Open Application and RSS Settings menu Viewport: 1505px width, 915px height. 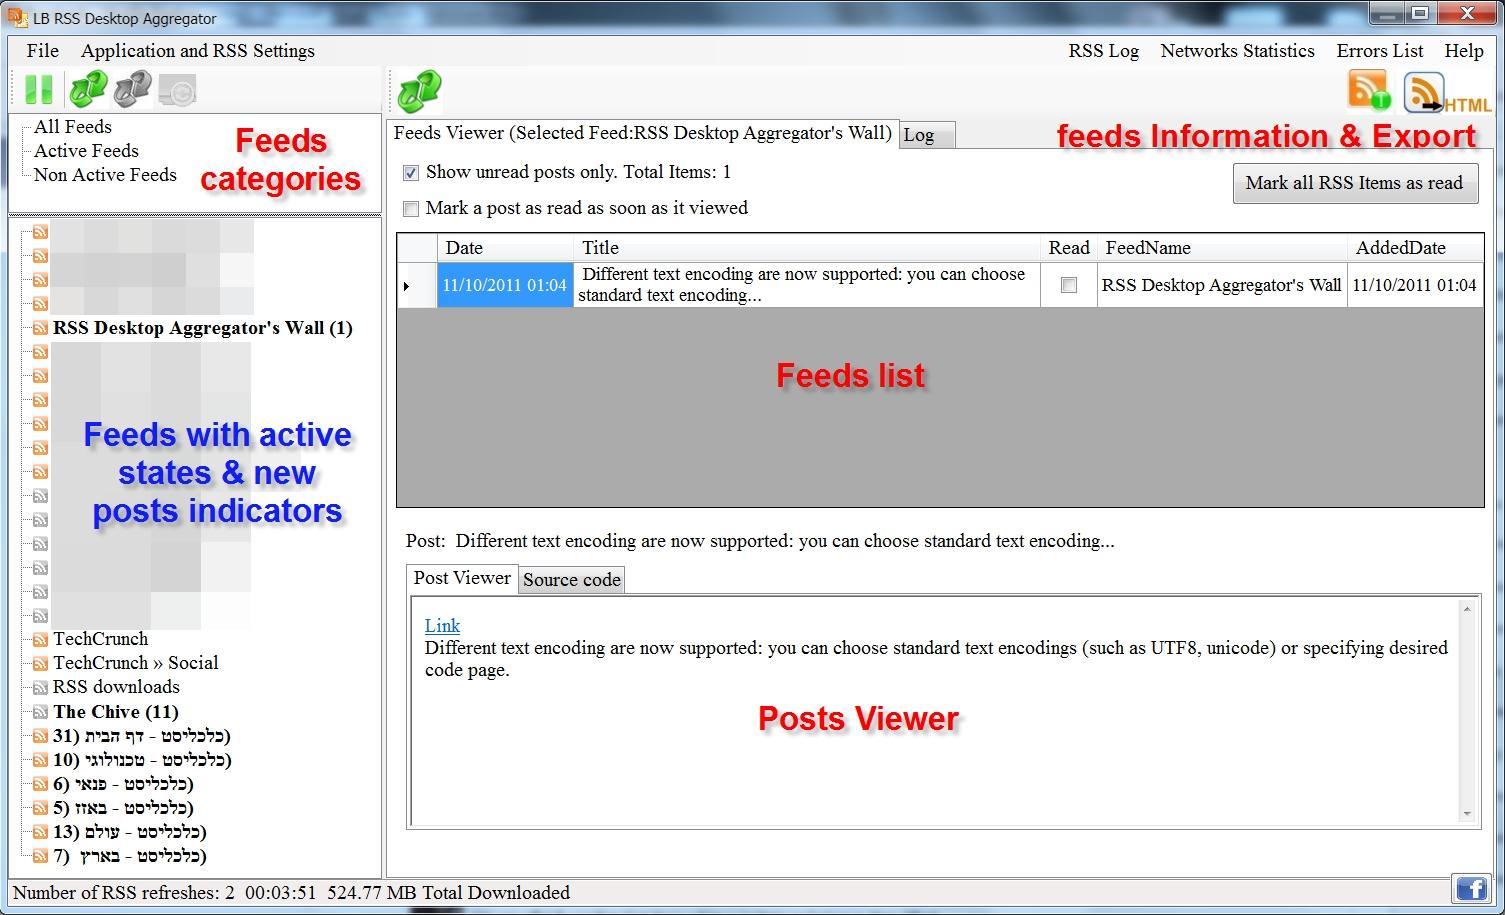198,51
